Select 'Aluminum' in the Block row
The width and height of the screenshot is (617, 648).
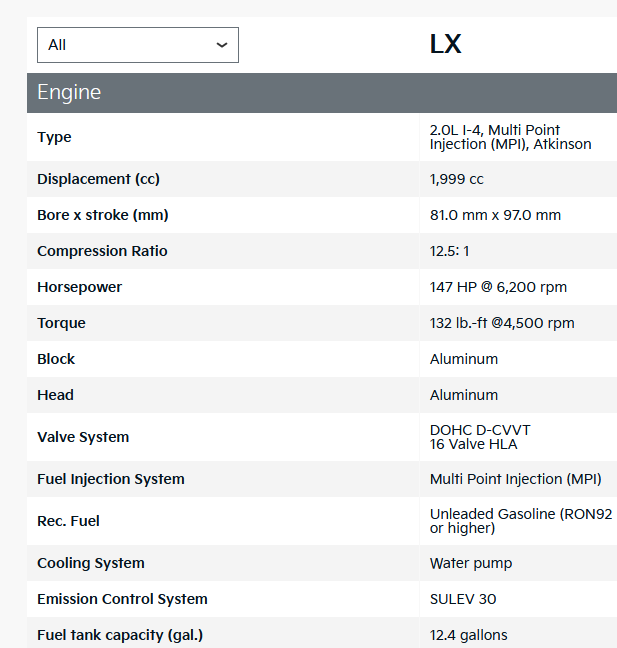click(x=464, y=359)
